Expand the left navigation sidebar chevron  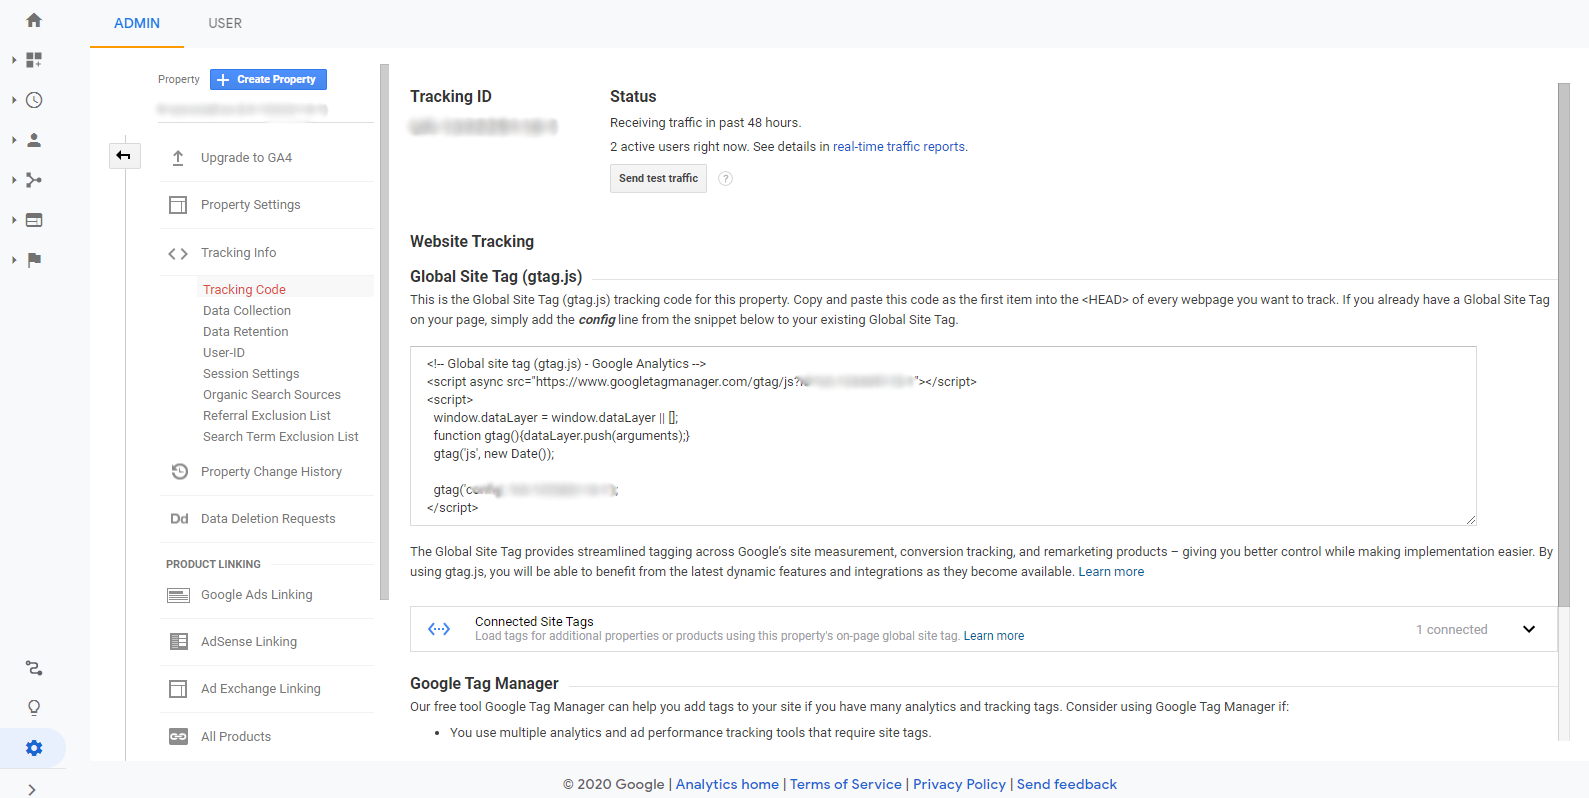(32, 789)
